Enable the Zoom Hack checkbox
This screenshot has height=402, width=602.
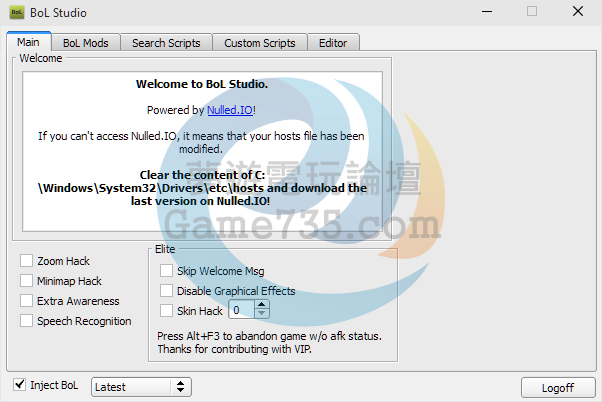click(x=26, y=261)
